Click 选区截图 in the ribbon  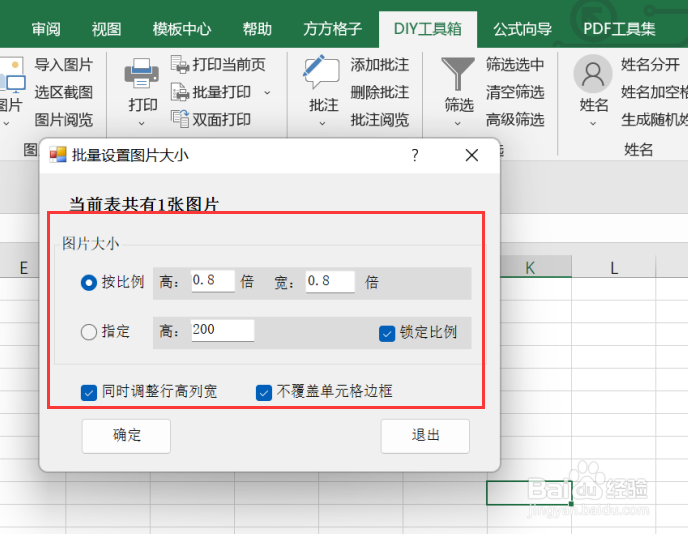click(x=64, y=92)
